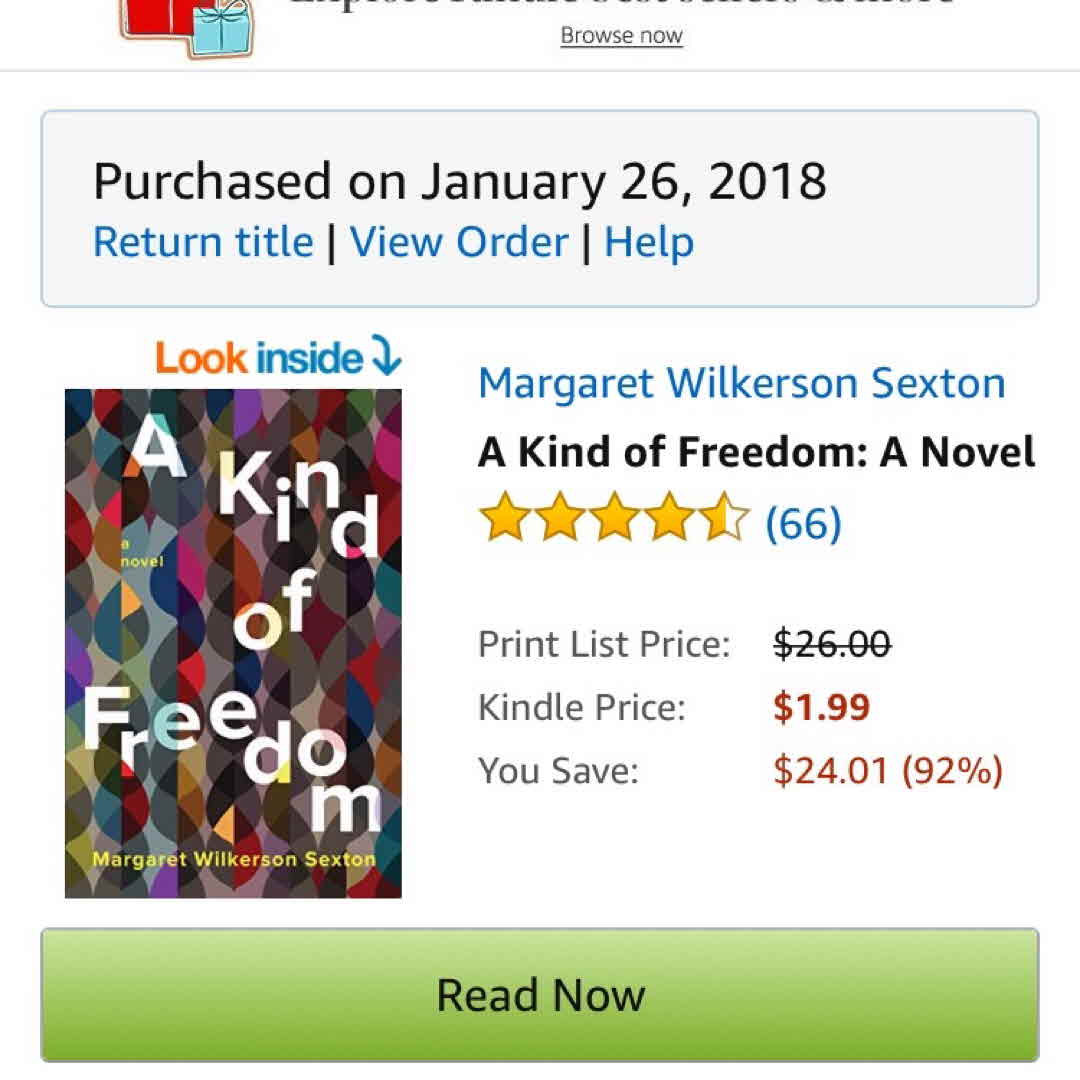Image resolution: width=1080 pixels, height=1080 pixels.
Task: Click the Kindle Price $1.99
Action: click(x=821, y=707)
